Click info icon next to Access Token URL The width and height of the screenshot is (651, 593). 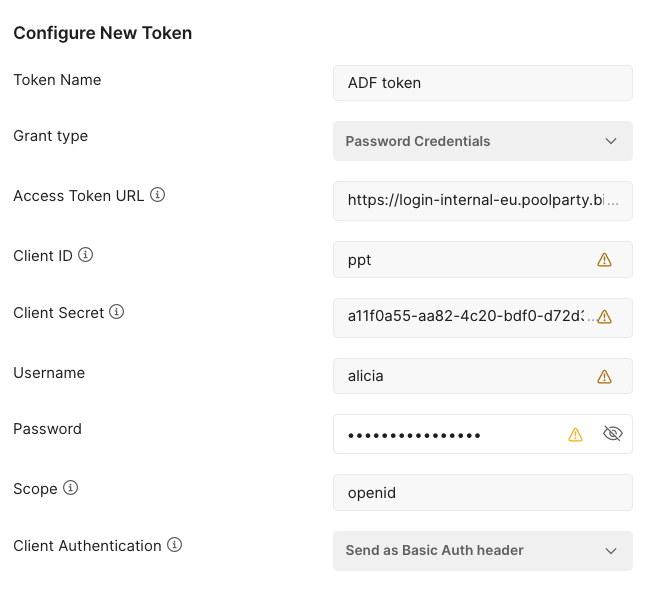(x=157, y=195)
